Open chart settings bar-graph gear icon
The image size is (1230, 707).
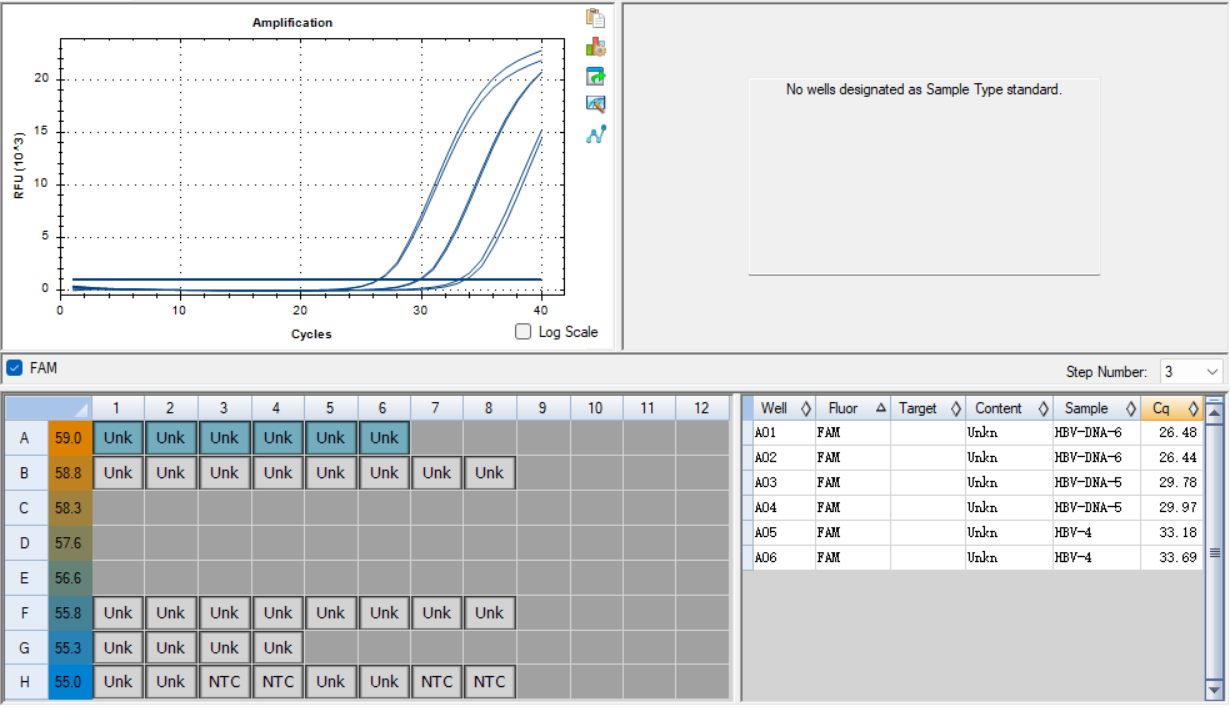pos(596,47)
